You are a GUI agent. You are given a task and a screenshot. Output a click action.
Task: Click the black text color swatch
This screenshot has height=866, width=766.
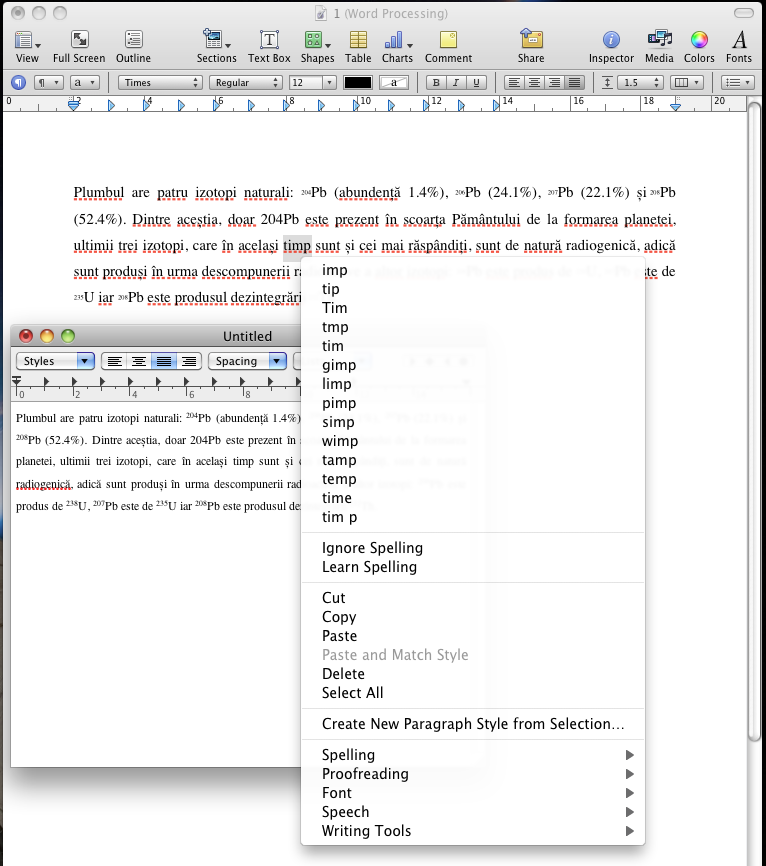[358, 83]
